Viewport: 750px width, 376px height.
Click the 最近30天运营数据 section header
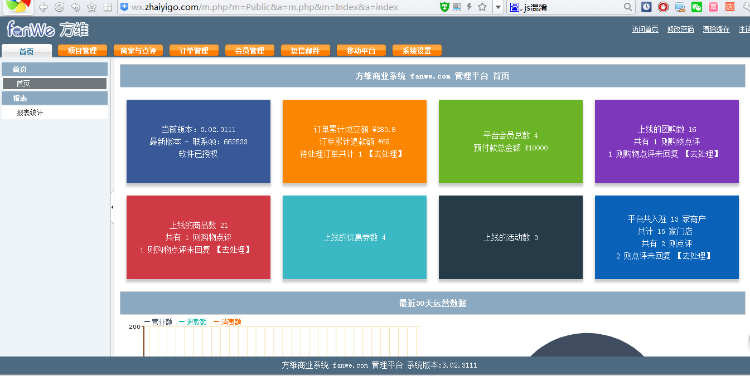[x=432, y=303]
